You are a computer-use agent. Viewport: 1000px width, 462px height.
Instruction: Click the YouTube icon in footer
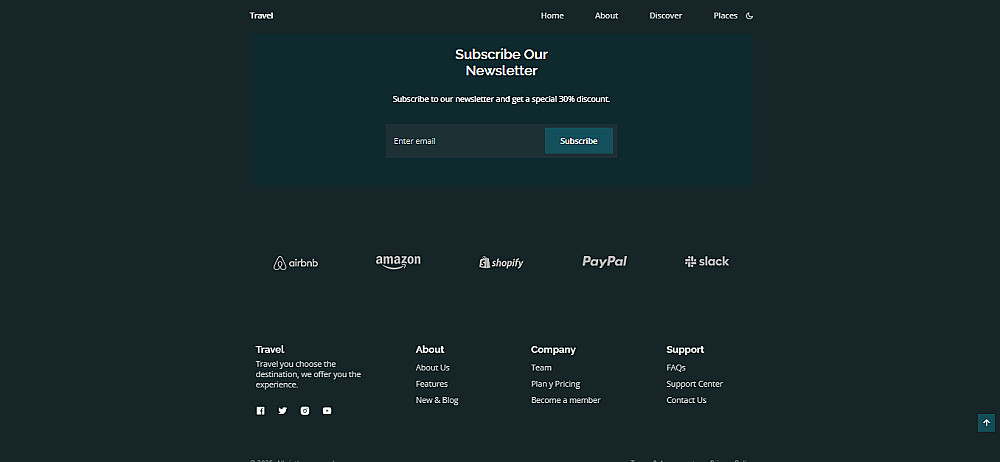327,411
